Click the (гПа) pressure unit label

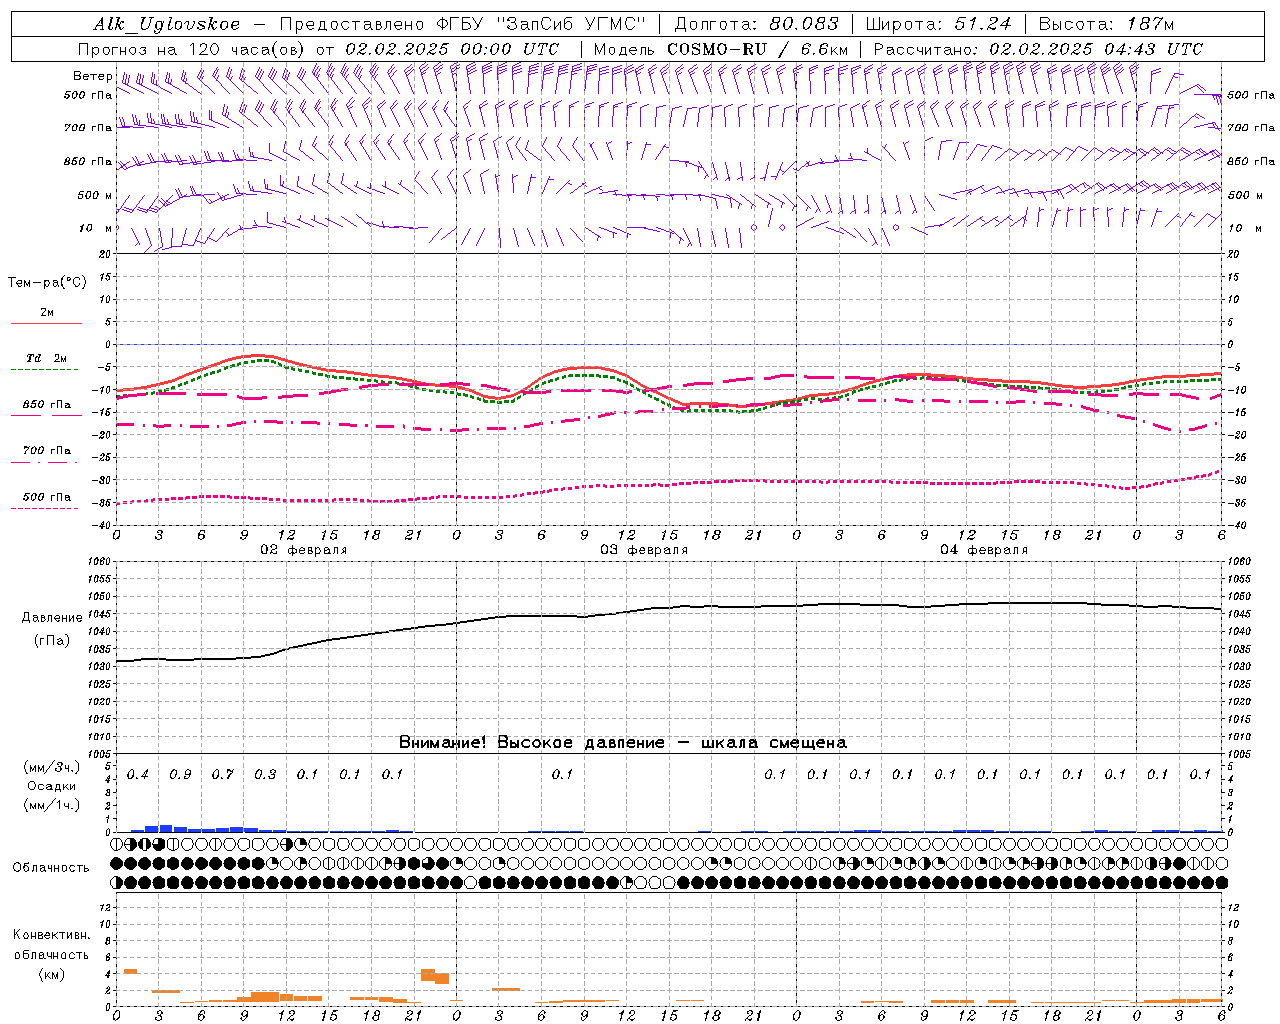(52, 641)
